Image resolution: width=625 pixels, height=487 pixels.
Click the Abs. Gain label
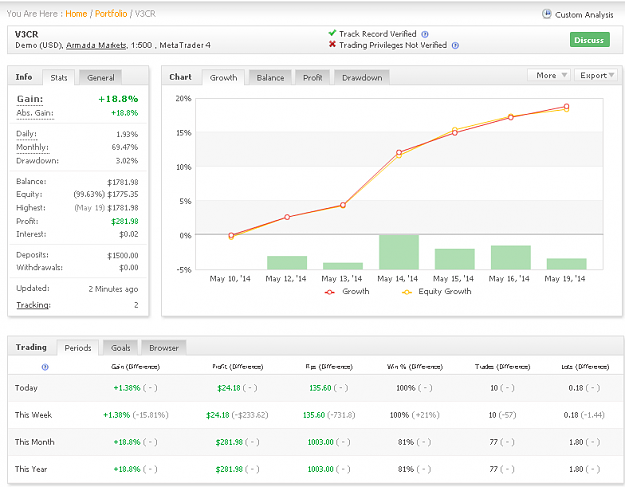pos(35,113)
